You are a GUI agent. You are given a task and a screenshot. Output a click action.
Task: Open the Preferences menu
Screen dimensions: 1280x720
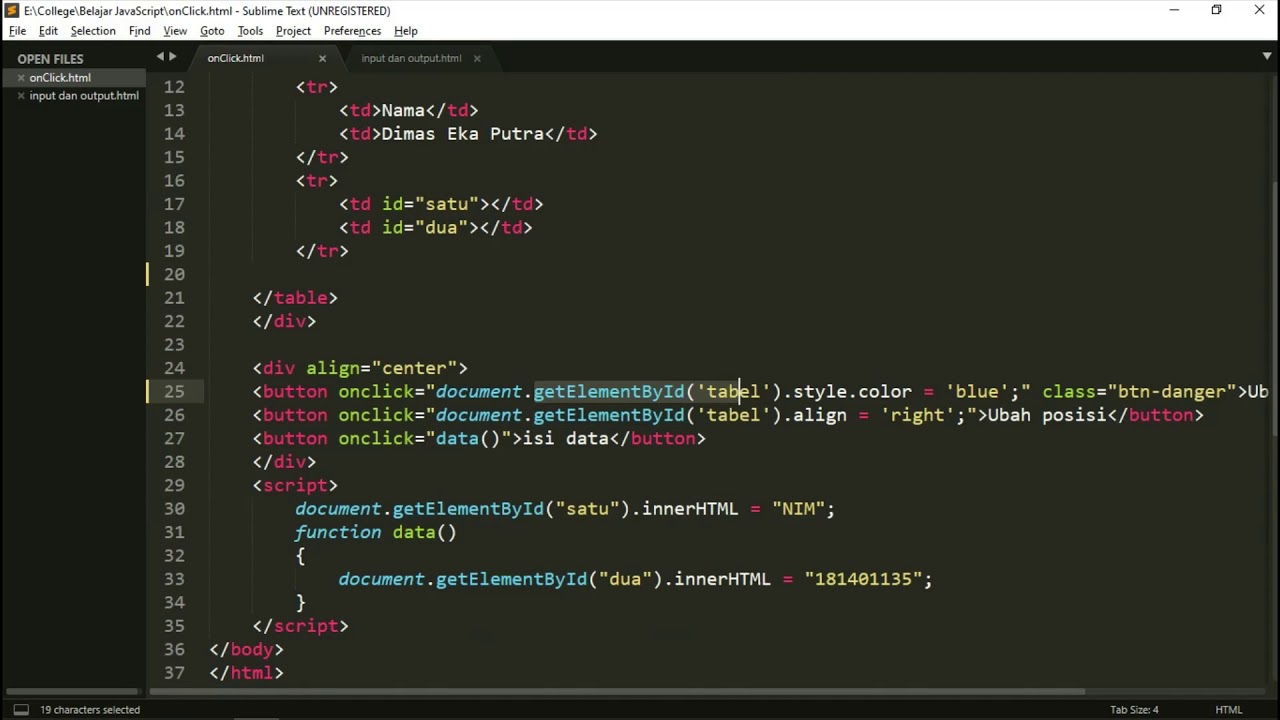tap(352, 31)
